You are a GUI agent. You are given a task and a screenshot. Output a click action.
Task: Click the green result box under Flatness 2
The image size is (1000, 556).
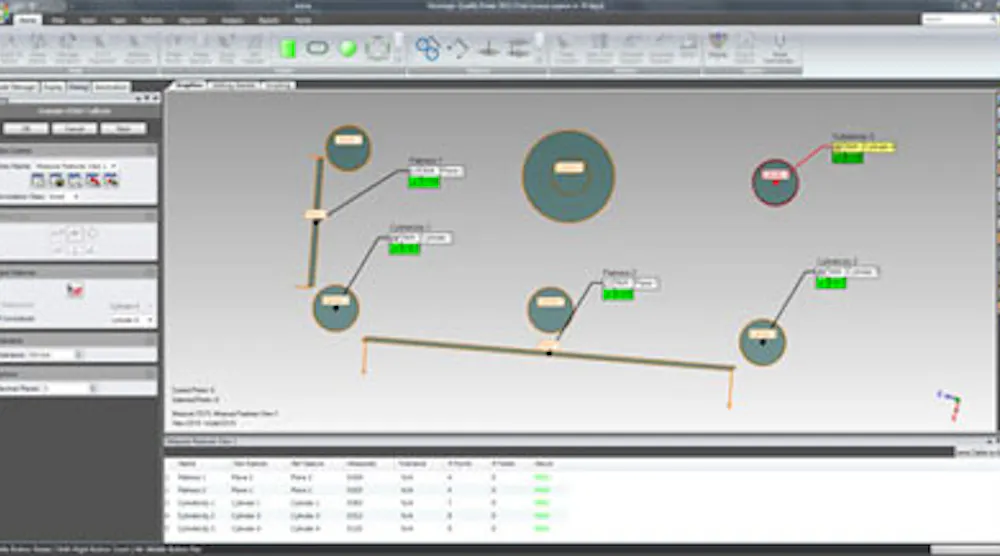pos(618,294)
